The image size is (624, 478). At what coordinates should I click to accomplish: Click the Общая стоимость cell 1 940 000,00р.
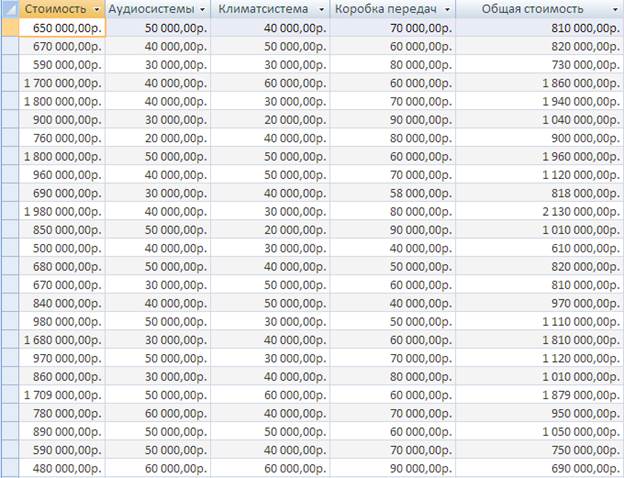click(539, 101)
